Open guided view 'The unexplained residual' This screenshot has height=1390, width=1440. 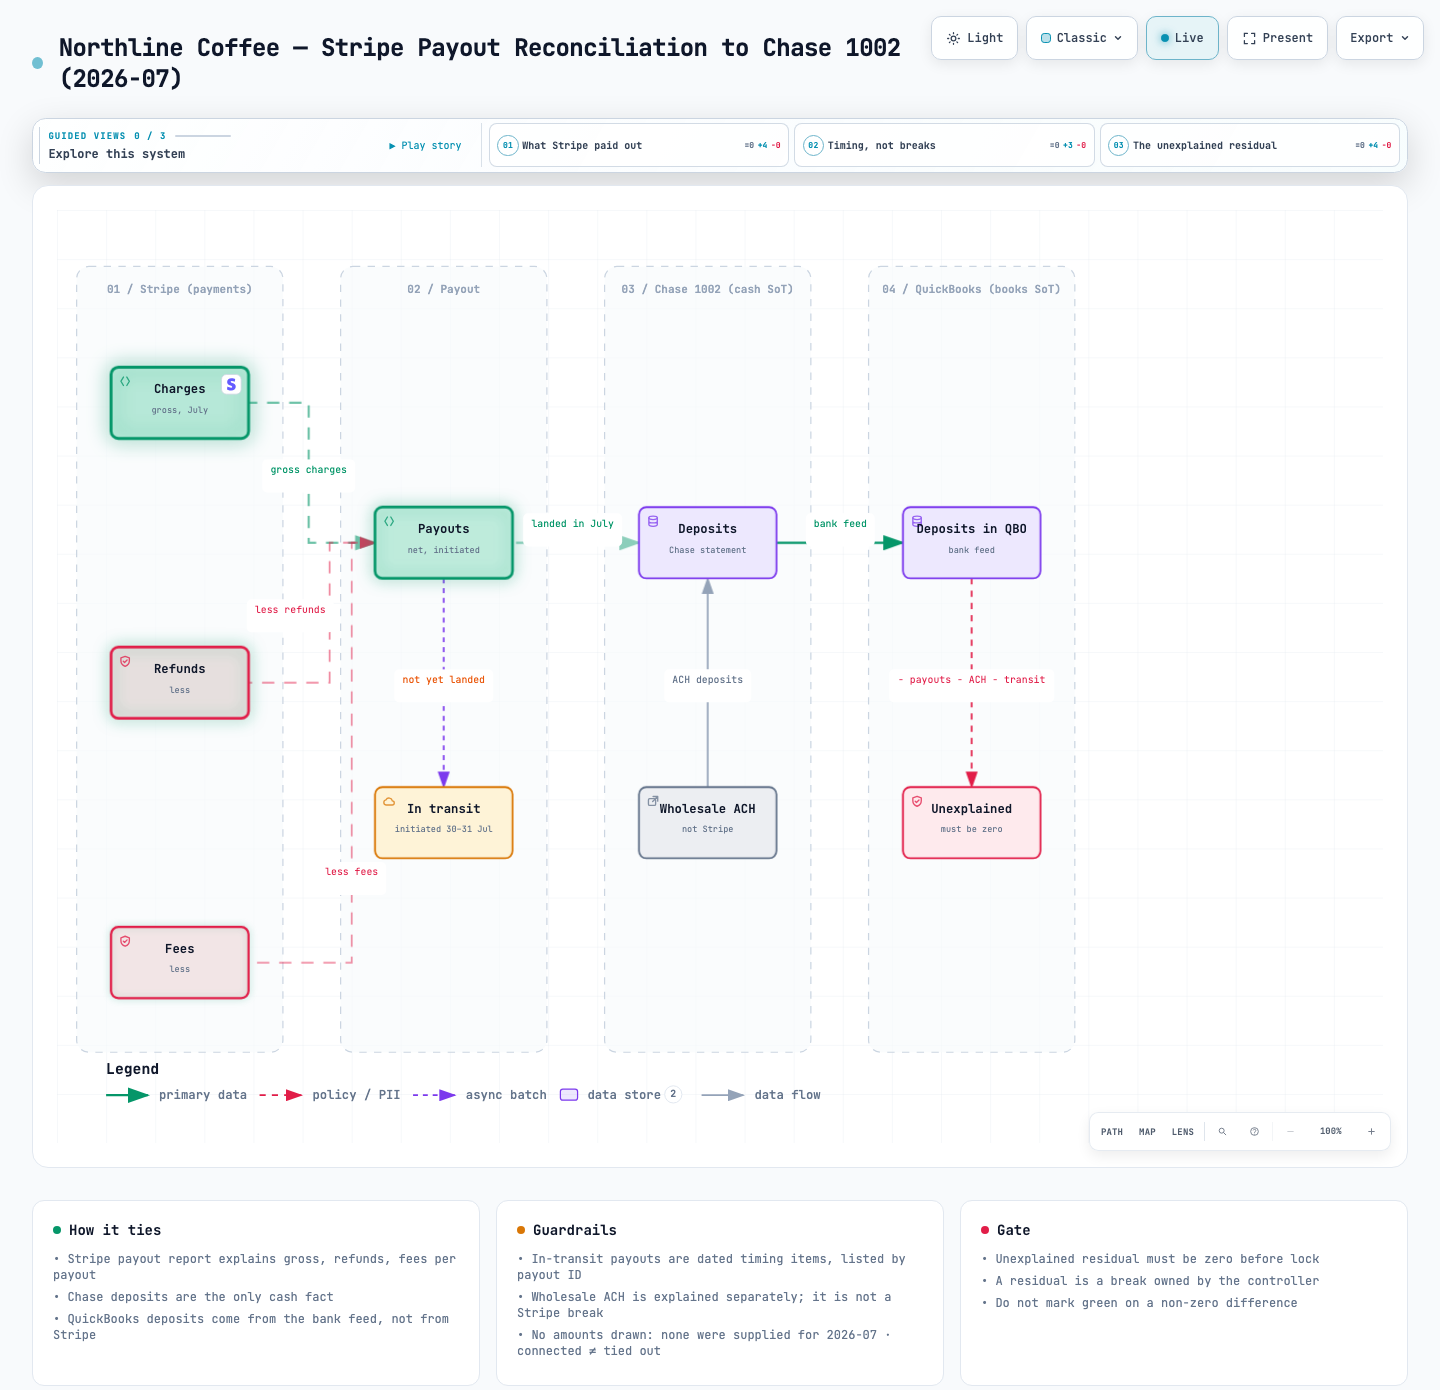pyautogui.click(x=1250, y=145)
